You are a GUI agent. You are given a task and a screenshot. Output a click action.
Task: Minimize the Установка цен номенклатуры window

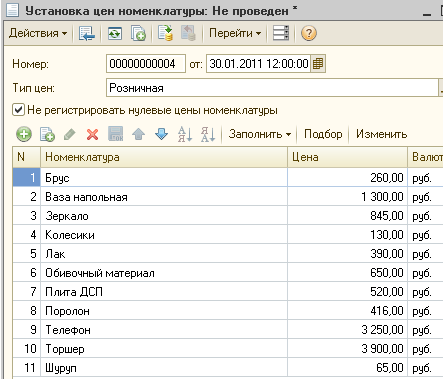427,13
